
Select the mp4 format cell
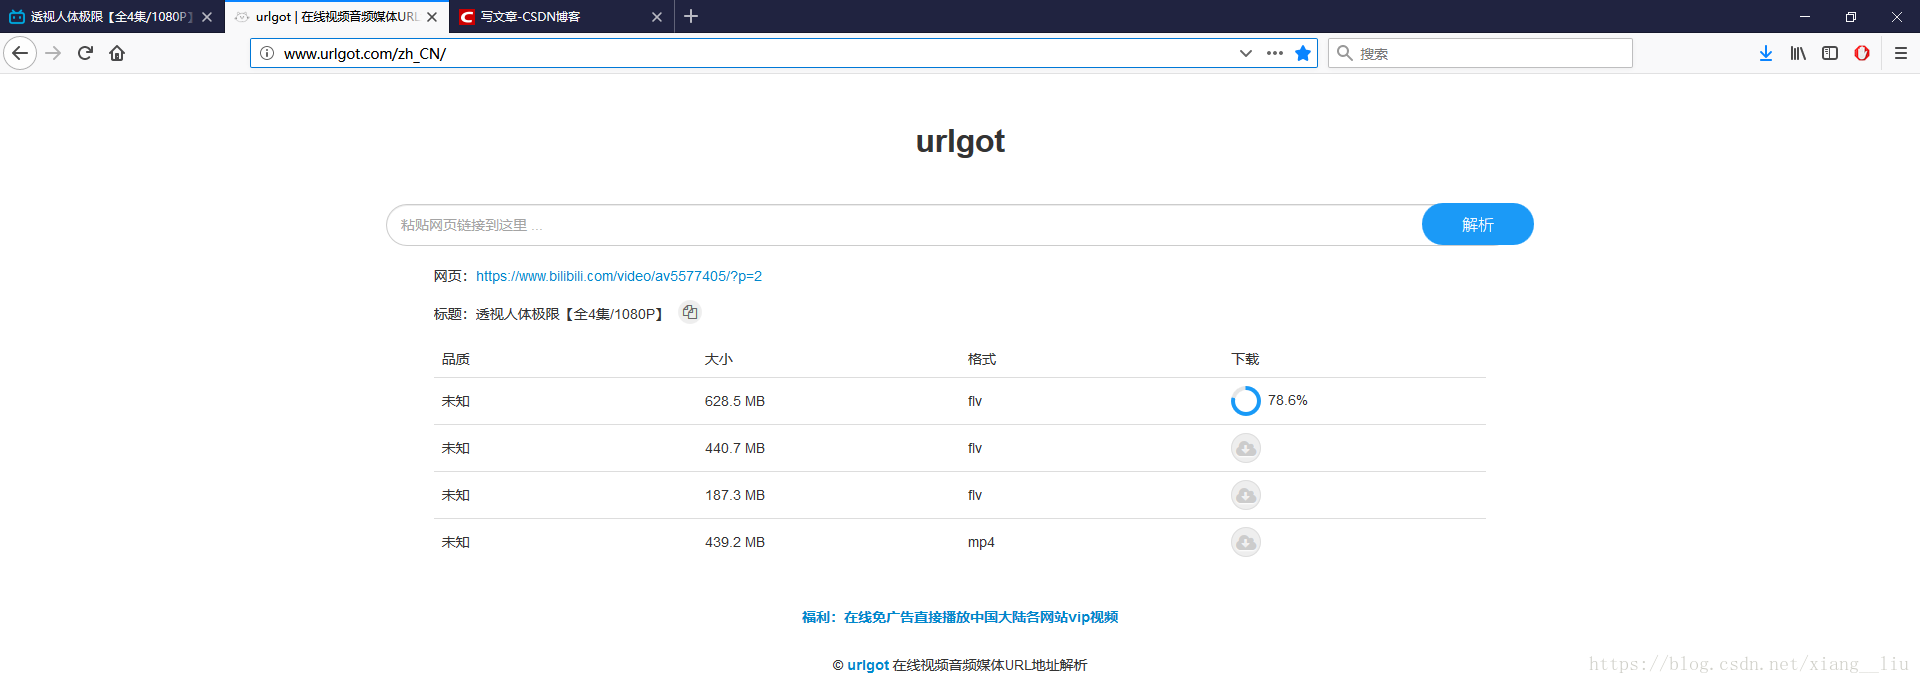coord(981,542)
